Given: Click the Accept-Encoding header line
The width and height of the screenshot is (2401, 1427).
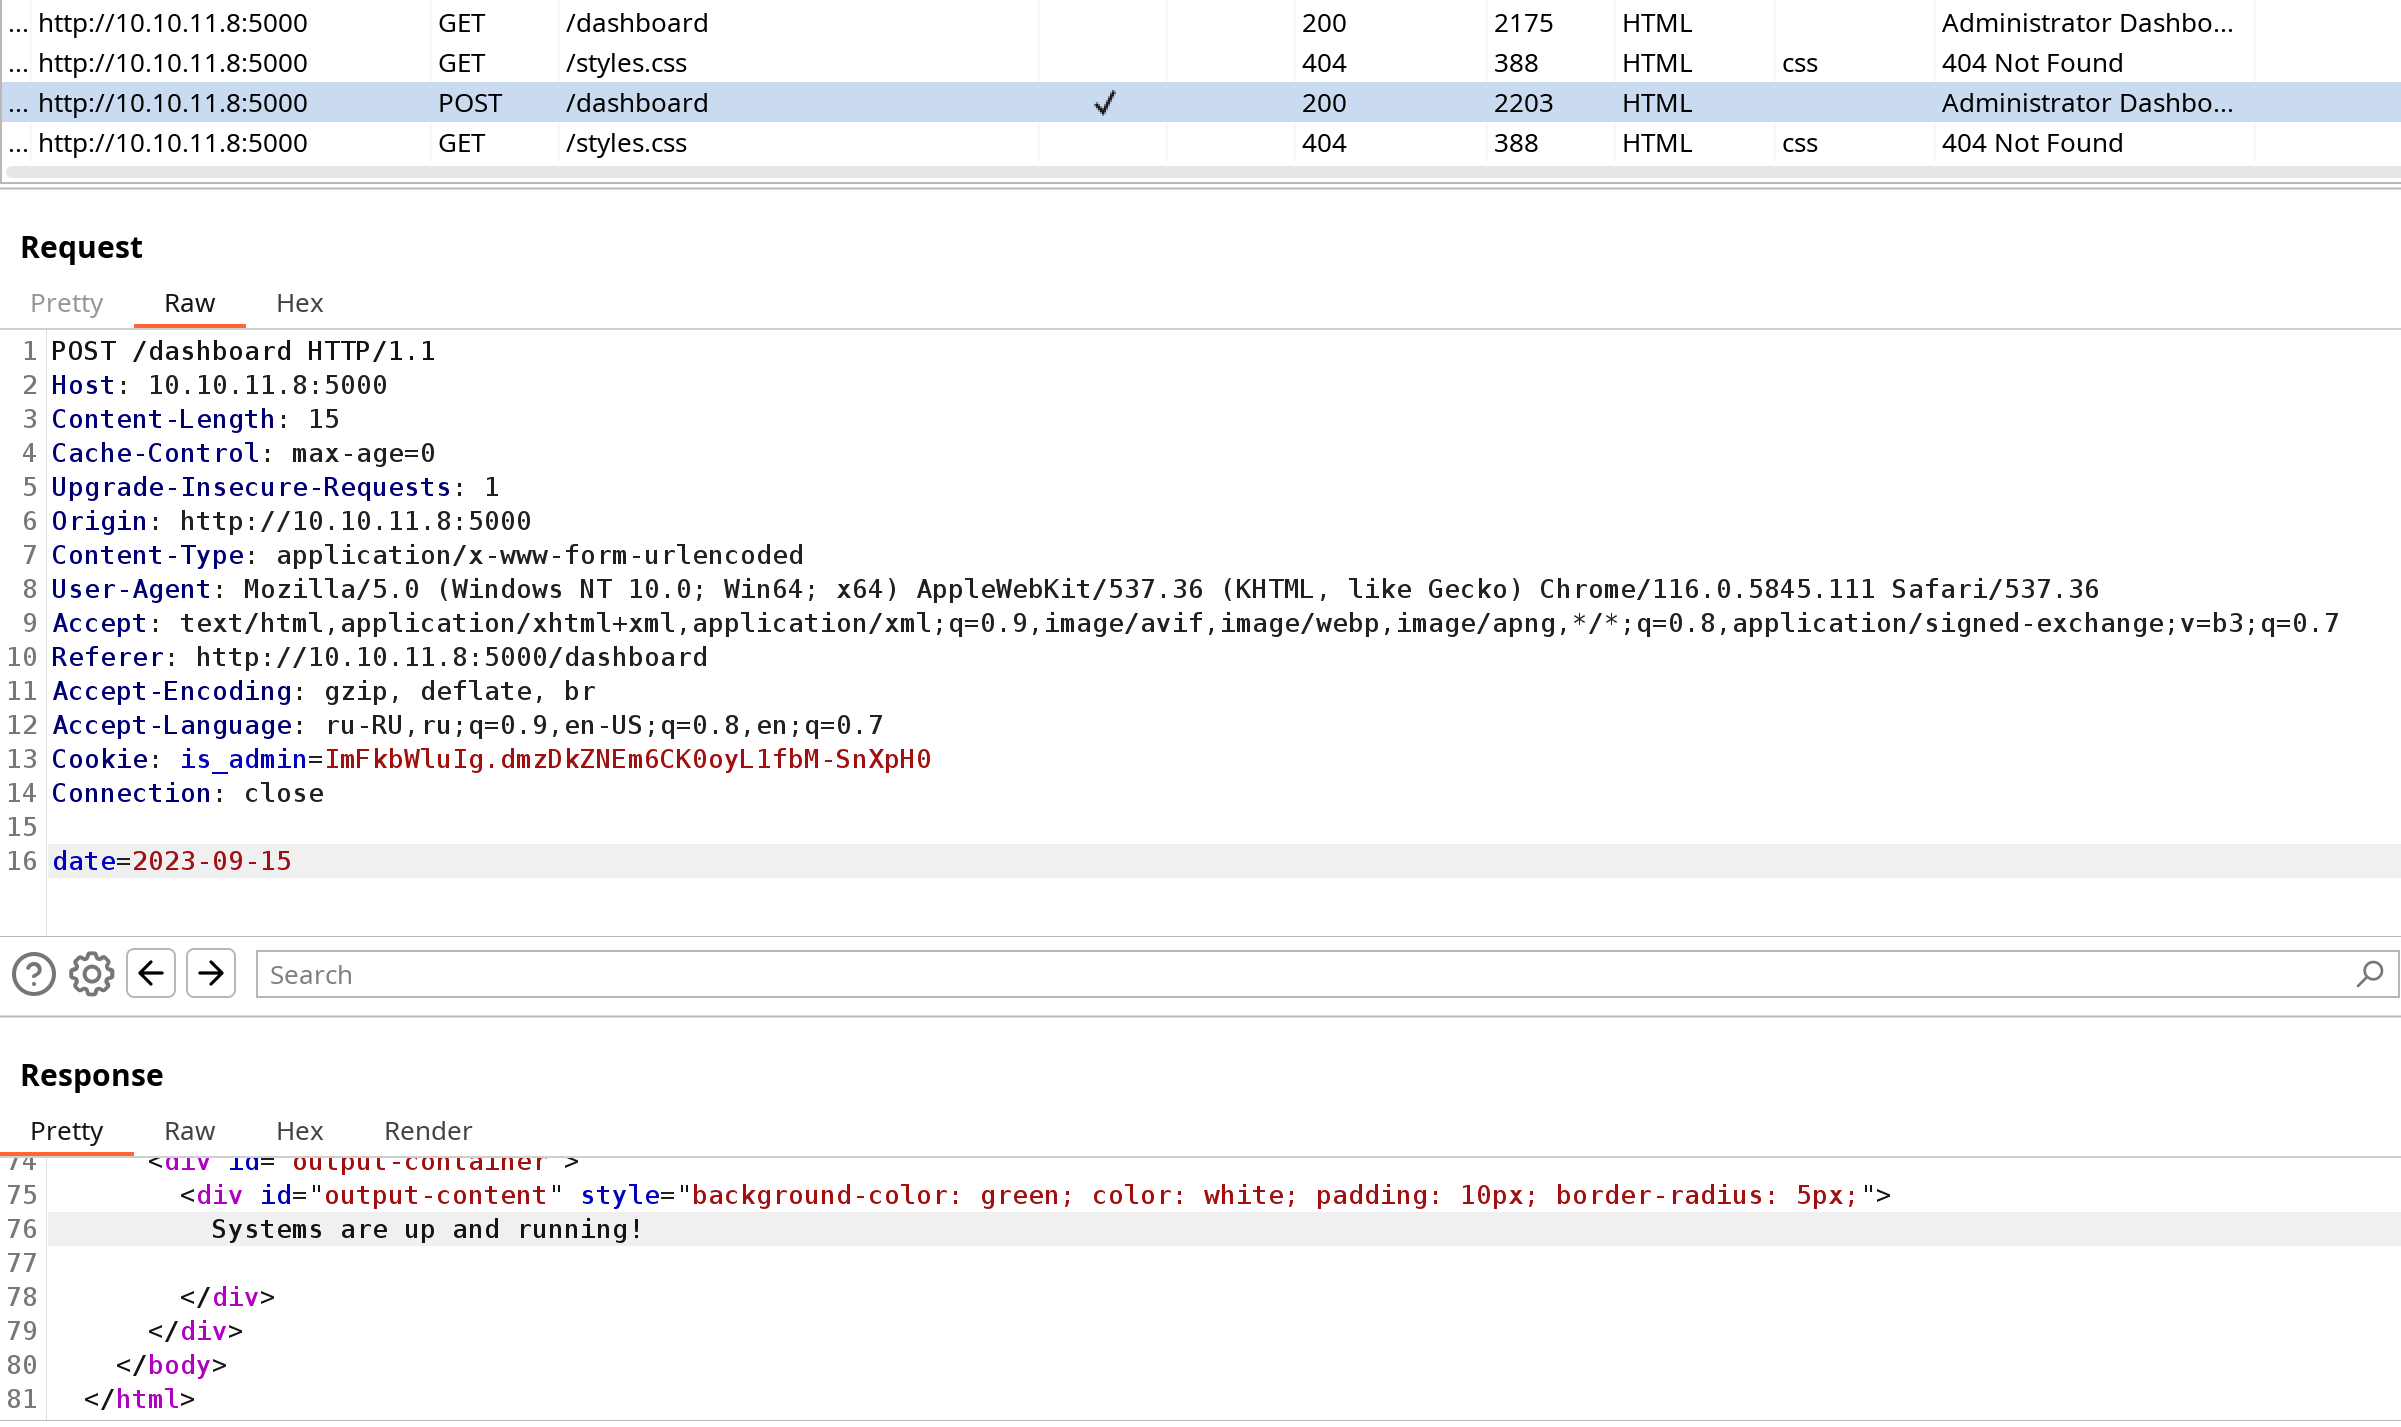Looking at the screenshot, I should [x=324, y=691].
